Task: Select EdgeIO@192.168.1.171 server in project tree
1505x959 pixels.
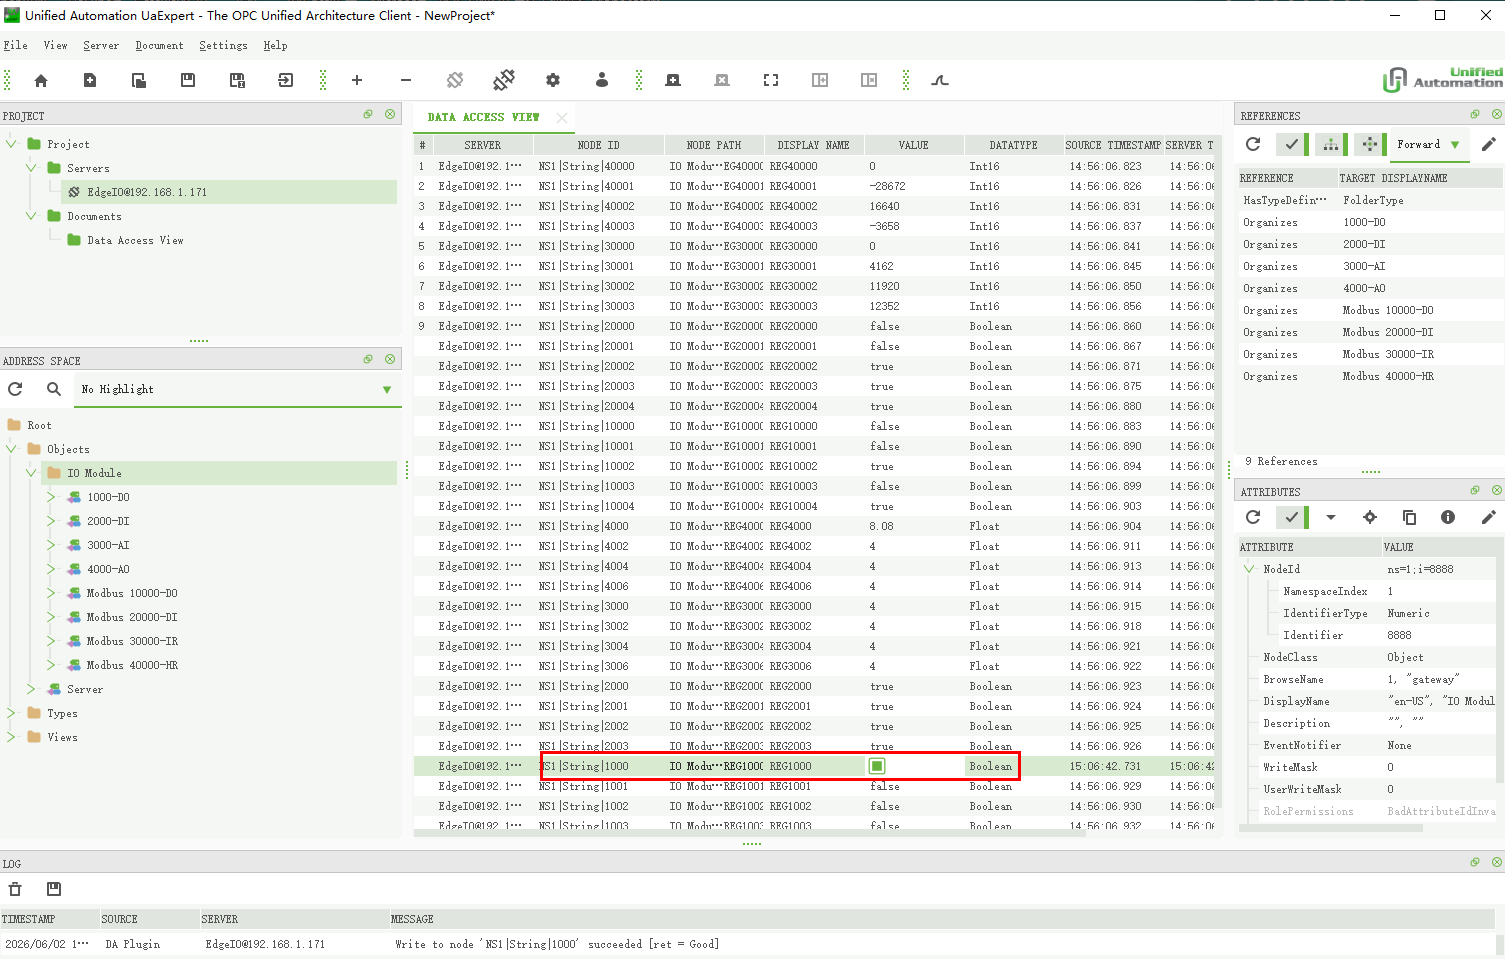Action: pos(147,192)
